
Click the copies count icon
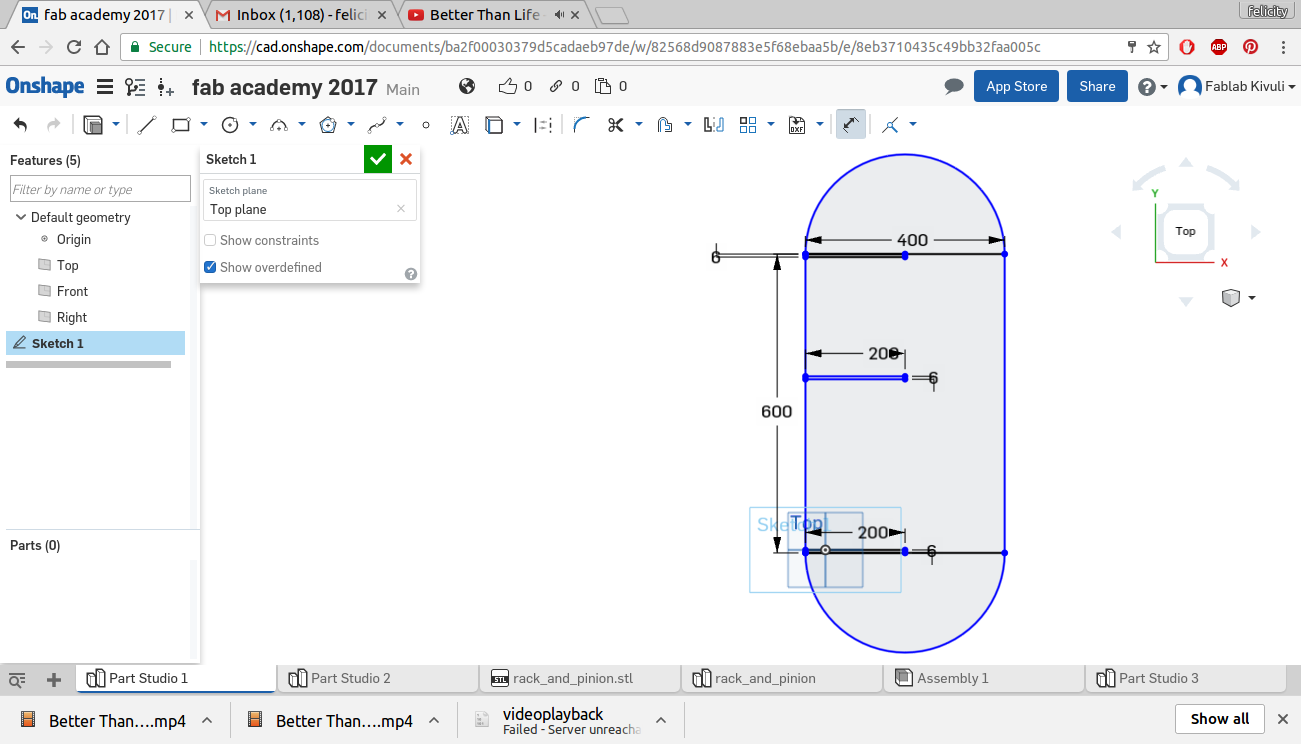coord(603,86)
